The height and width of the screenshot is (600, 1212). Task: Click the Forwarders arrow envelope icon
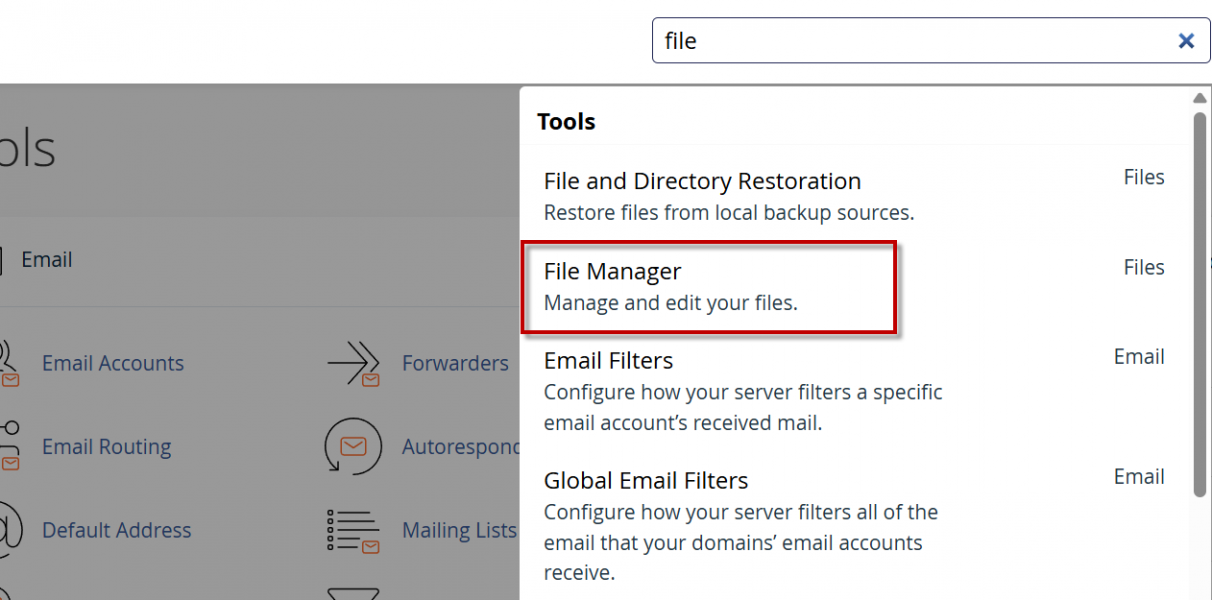354,364
